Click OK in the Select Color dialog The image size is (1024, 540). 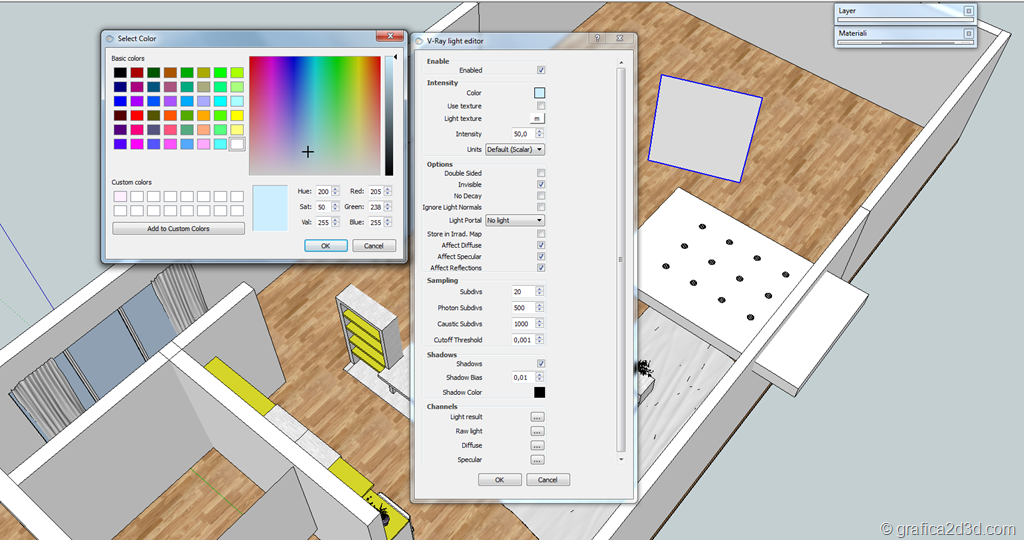326,246
